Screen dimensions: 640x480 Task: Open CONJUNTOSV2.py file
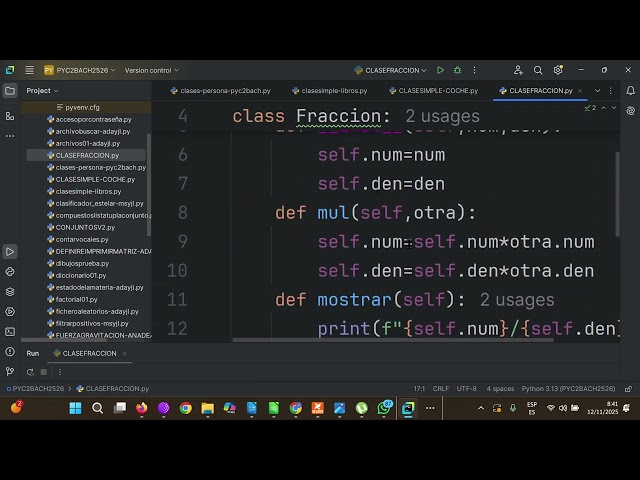pyautogui.click(x=81, y=227)
